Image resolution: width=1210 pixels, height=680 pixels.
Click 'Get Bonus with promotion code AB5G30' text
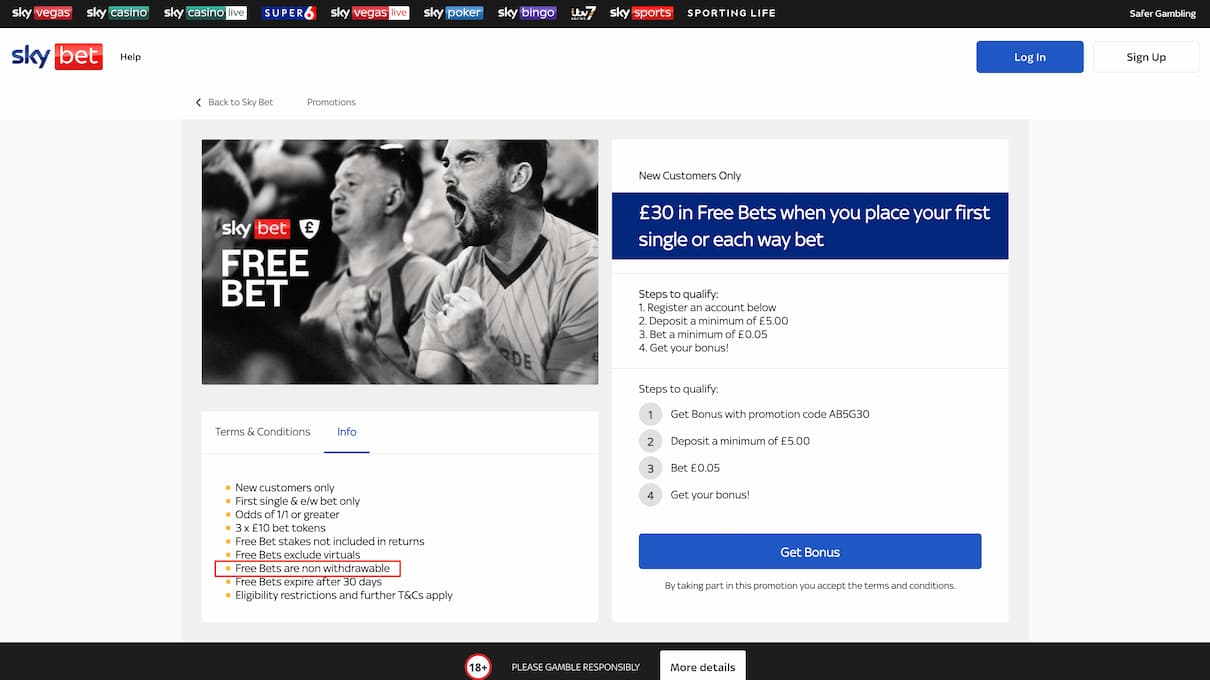coord(770,414)
